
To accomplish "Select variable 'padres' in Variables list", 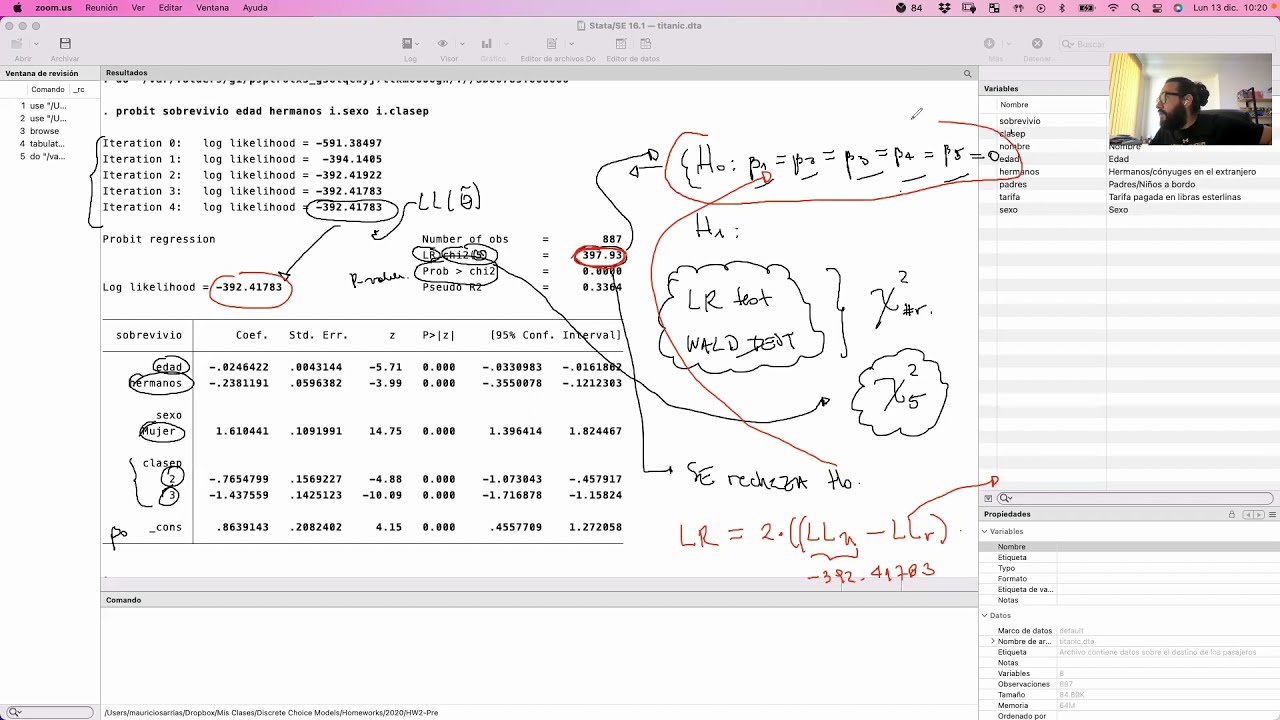I will pos(1013,185).
